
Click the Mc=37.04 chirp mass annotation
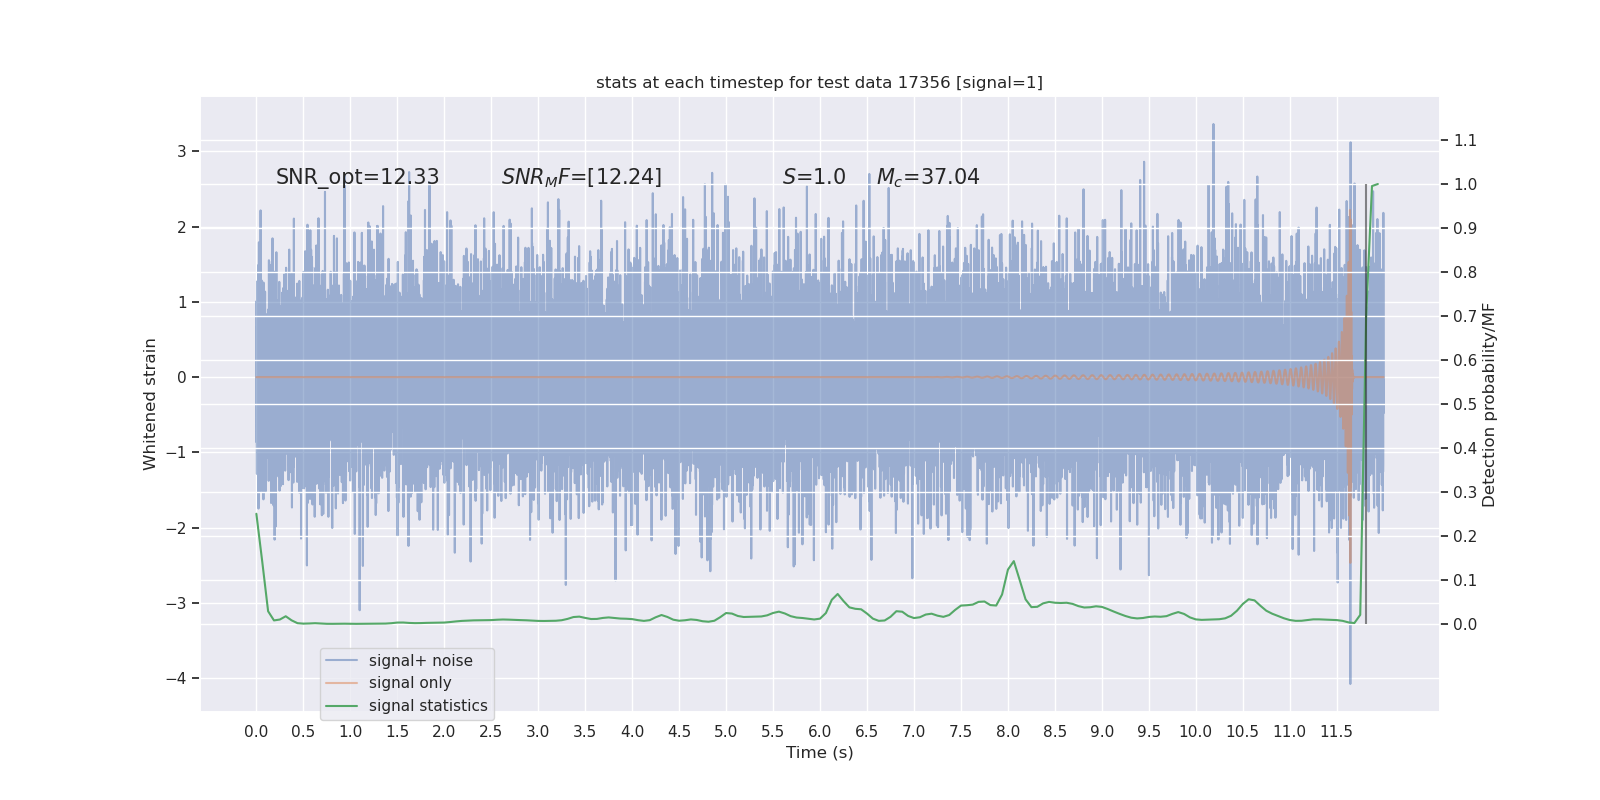pos(928,177)
